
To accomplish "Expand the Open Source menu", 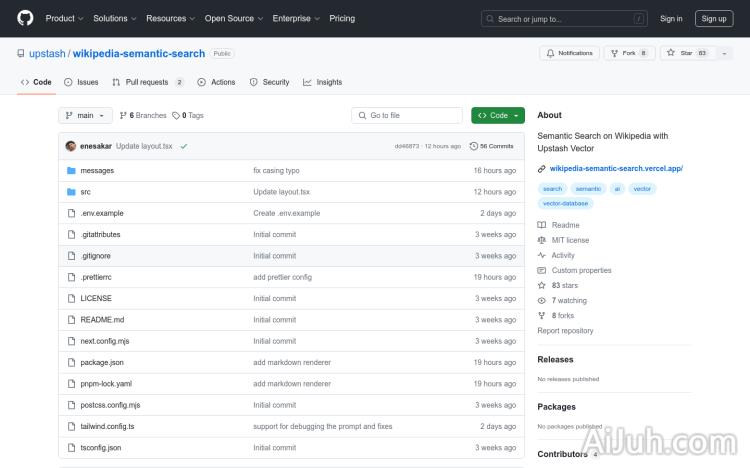I will 233,18.
